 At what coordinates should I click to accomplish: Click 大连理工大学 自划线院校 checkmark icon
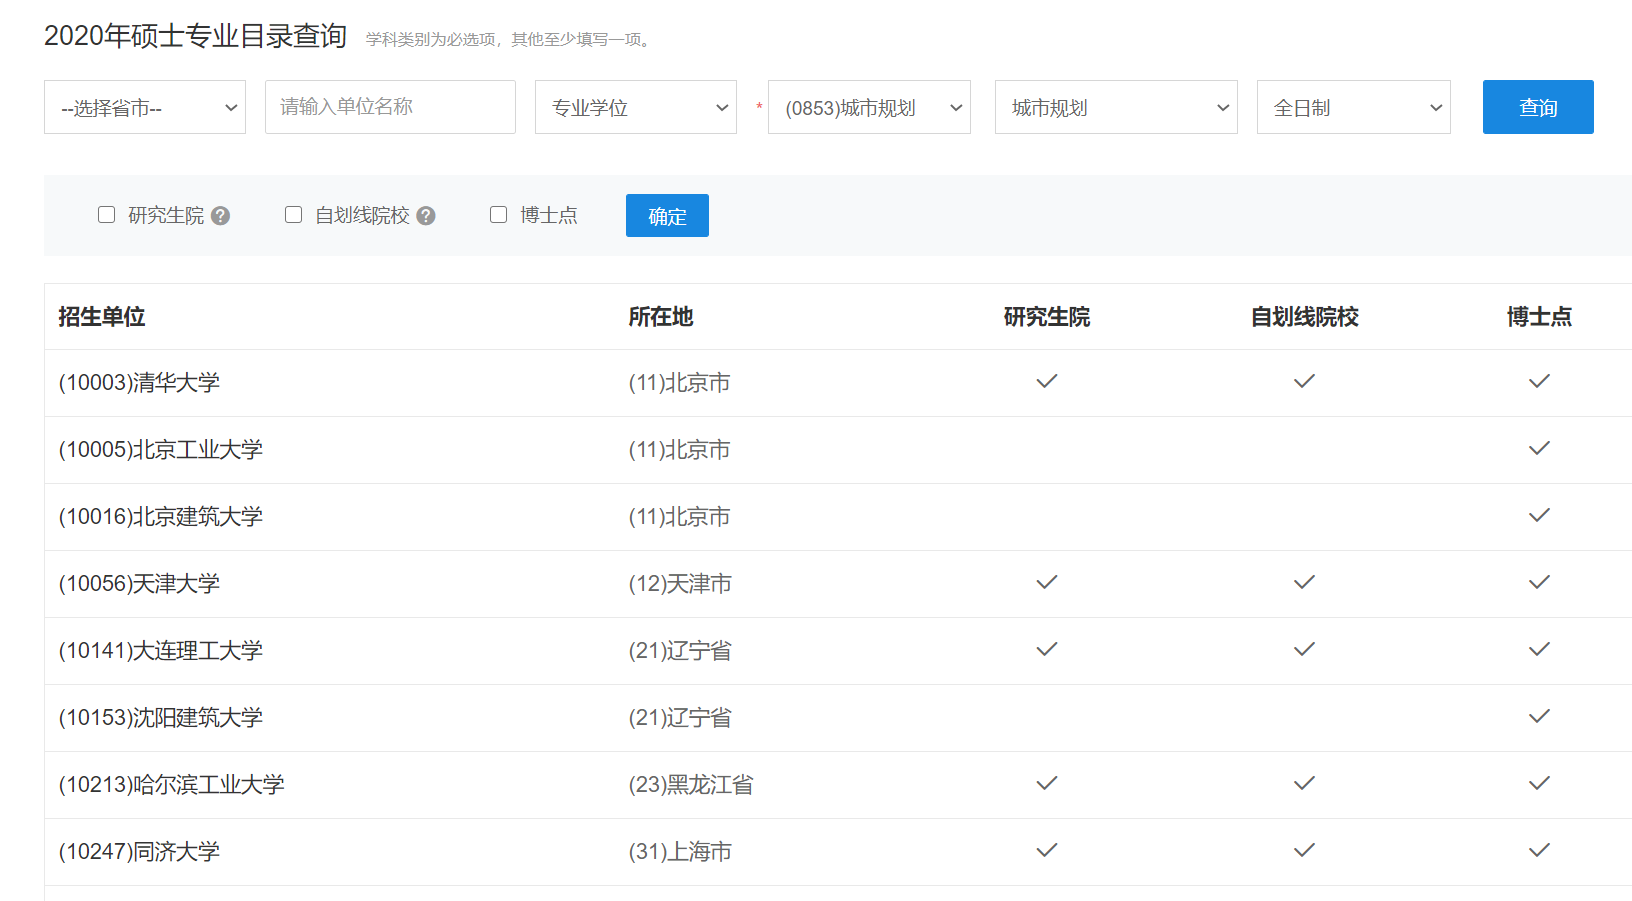pos(1304,649)
